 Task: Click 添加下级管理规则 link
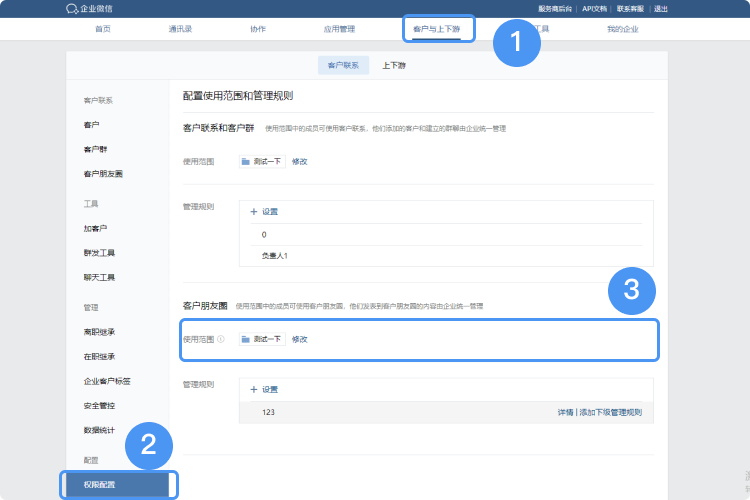point(610,412)
